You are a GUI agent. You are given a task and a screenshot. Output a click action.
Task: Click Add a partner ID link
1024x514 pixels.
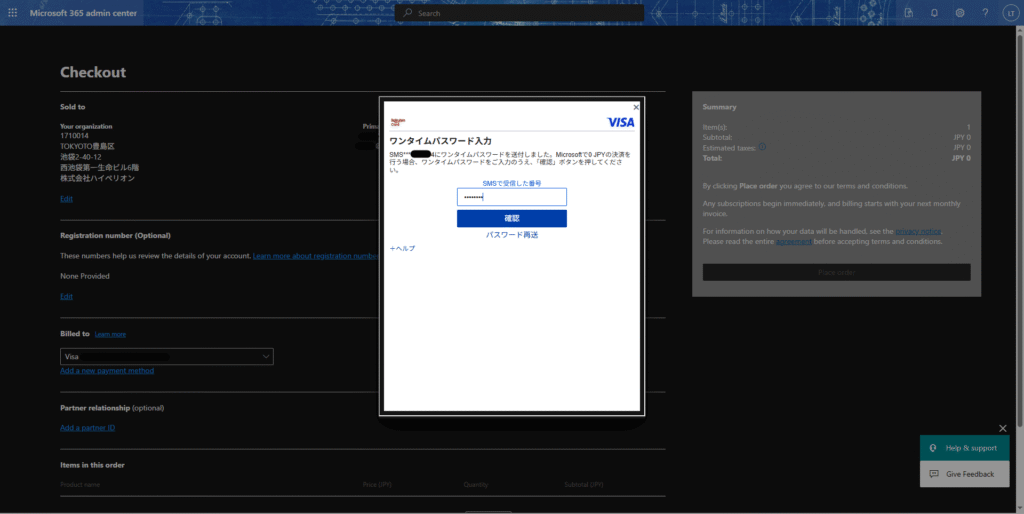click(87, 428)
